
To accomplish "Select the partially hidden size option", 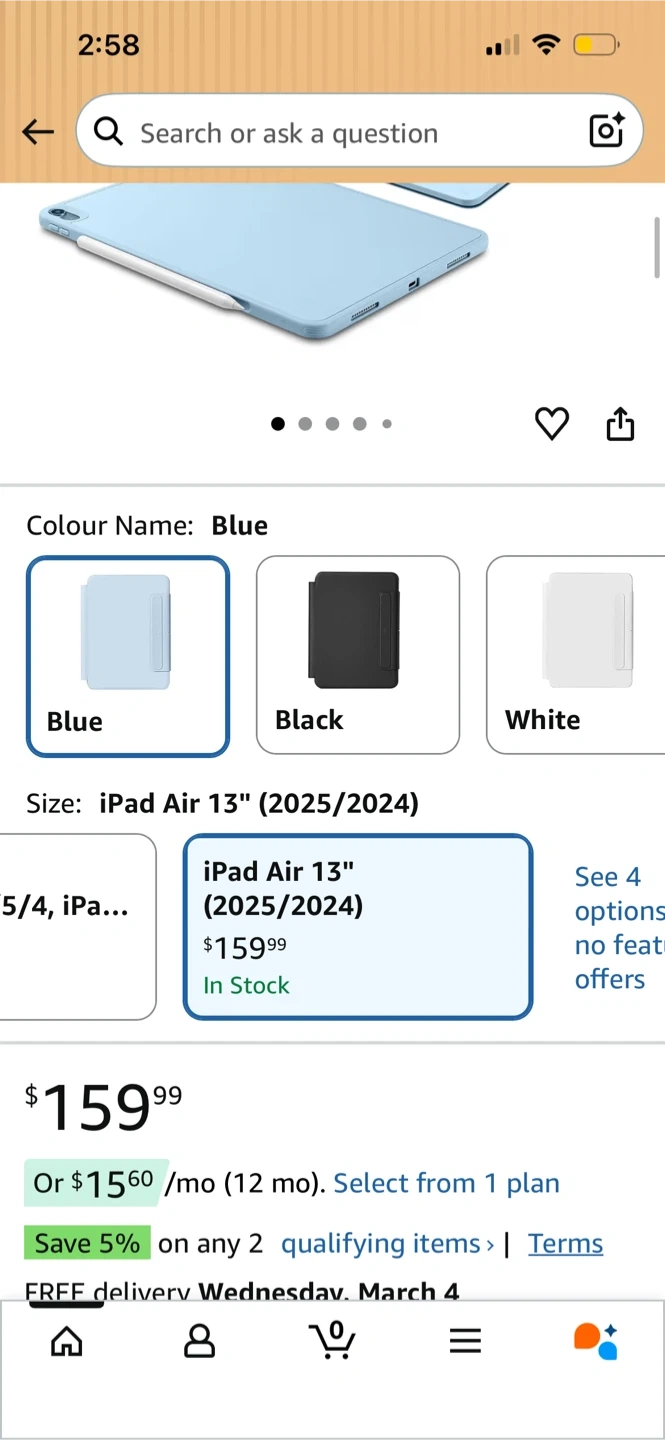I will pyautogui.click(x=76, y=926).
